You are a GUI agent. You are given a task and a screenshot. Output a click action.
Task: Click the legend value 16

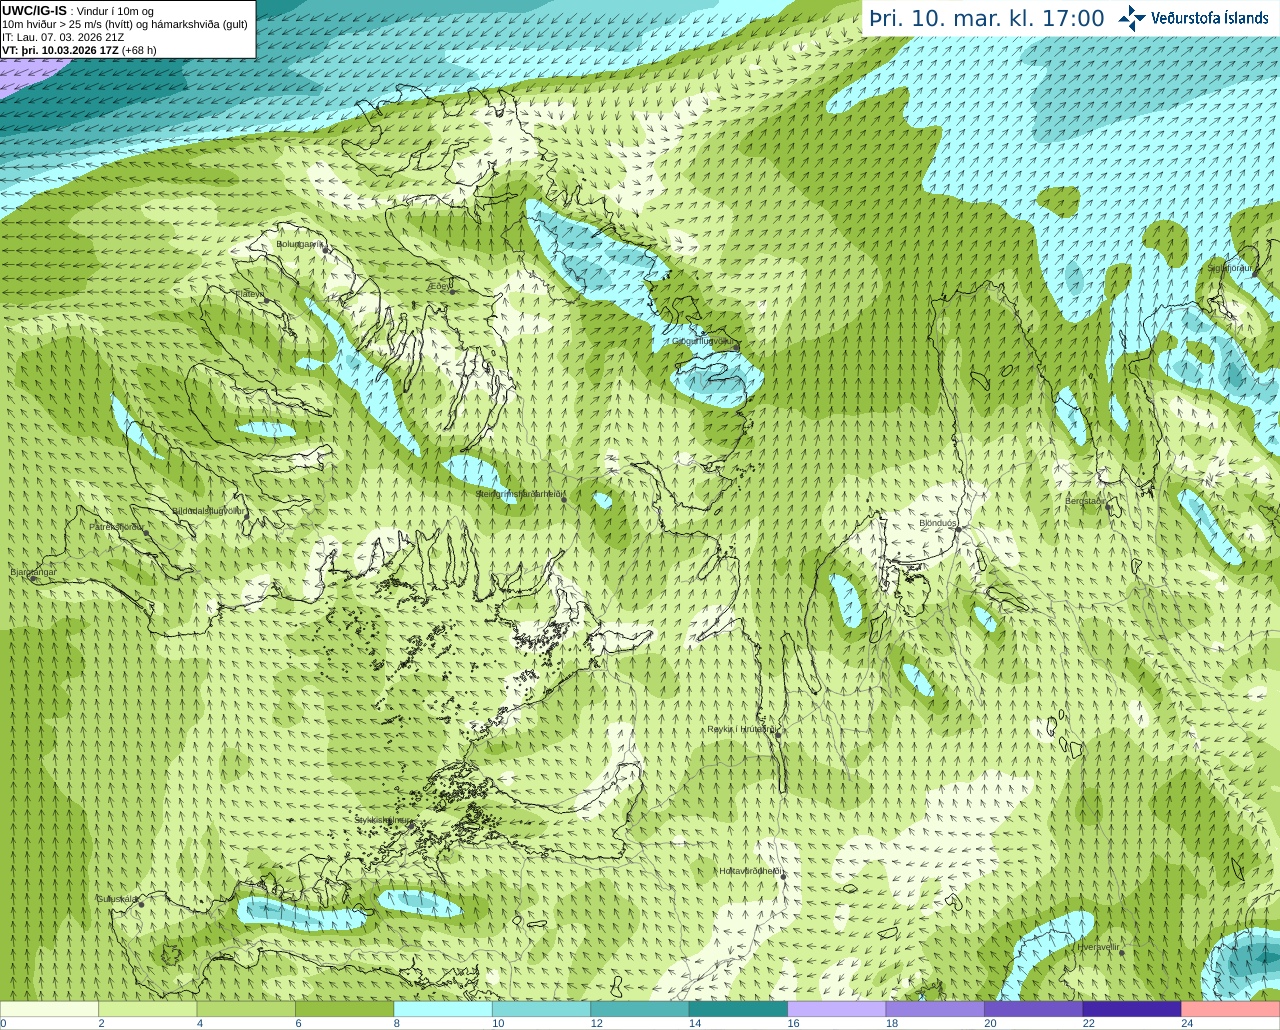pos(793,1023)
